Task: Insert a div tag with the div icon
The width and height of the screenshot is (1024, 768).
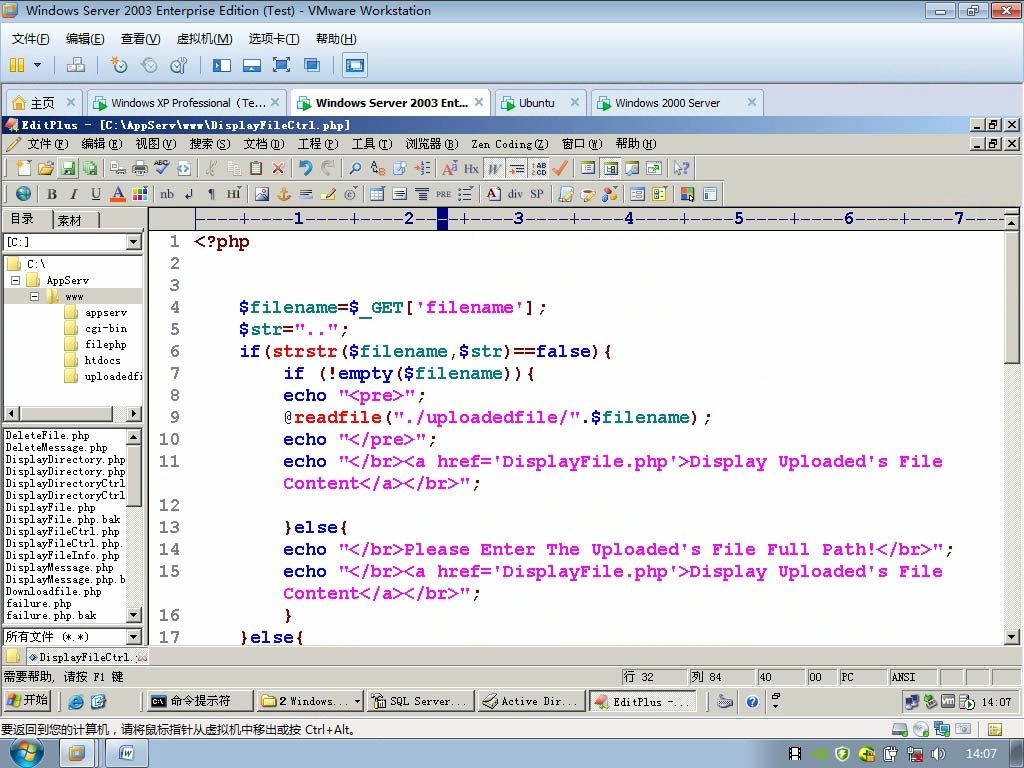Action: [x=515, y=194]
